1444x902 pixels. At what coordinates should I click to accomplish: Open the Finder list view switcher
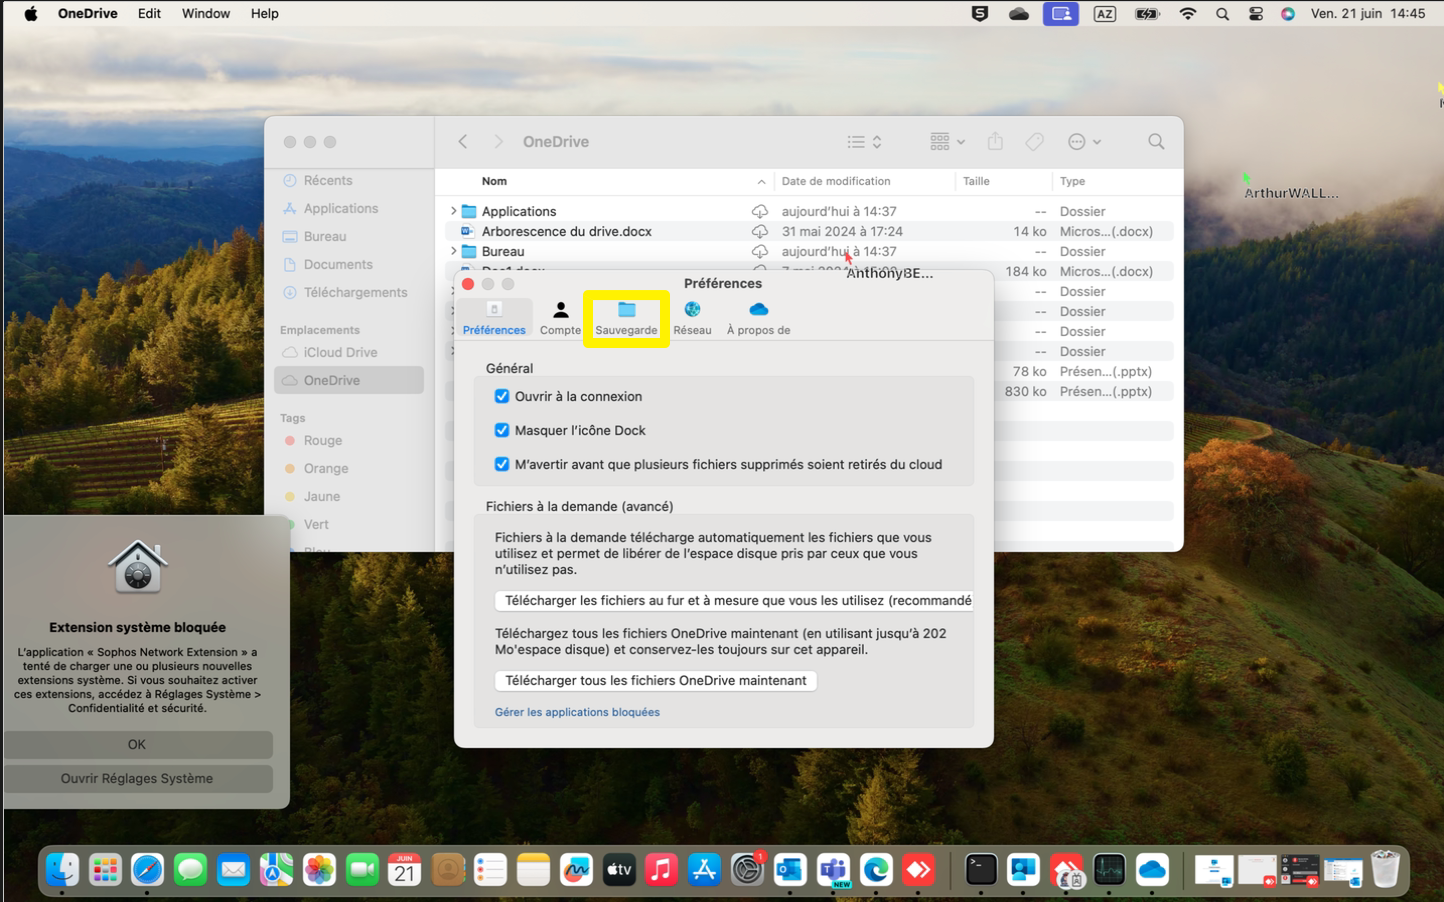click(x=865, y=142)
